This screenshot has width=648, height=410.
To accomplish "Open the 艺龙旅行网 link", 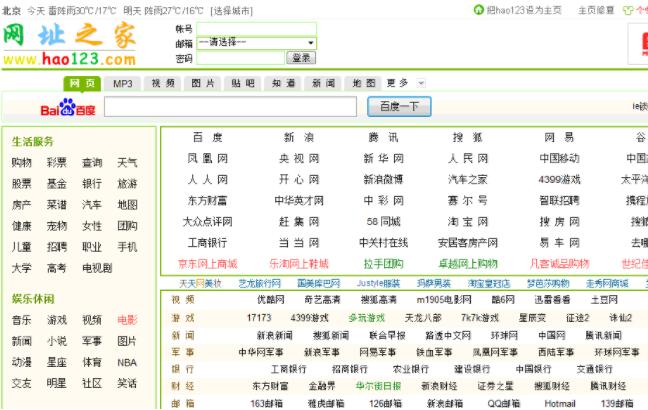I will 260,284.
